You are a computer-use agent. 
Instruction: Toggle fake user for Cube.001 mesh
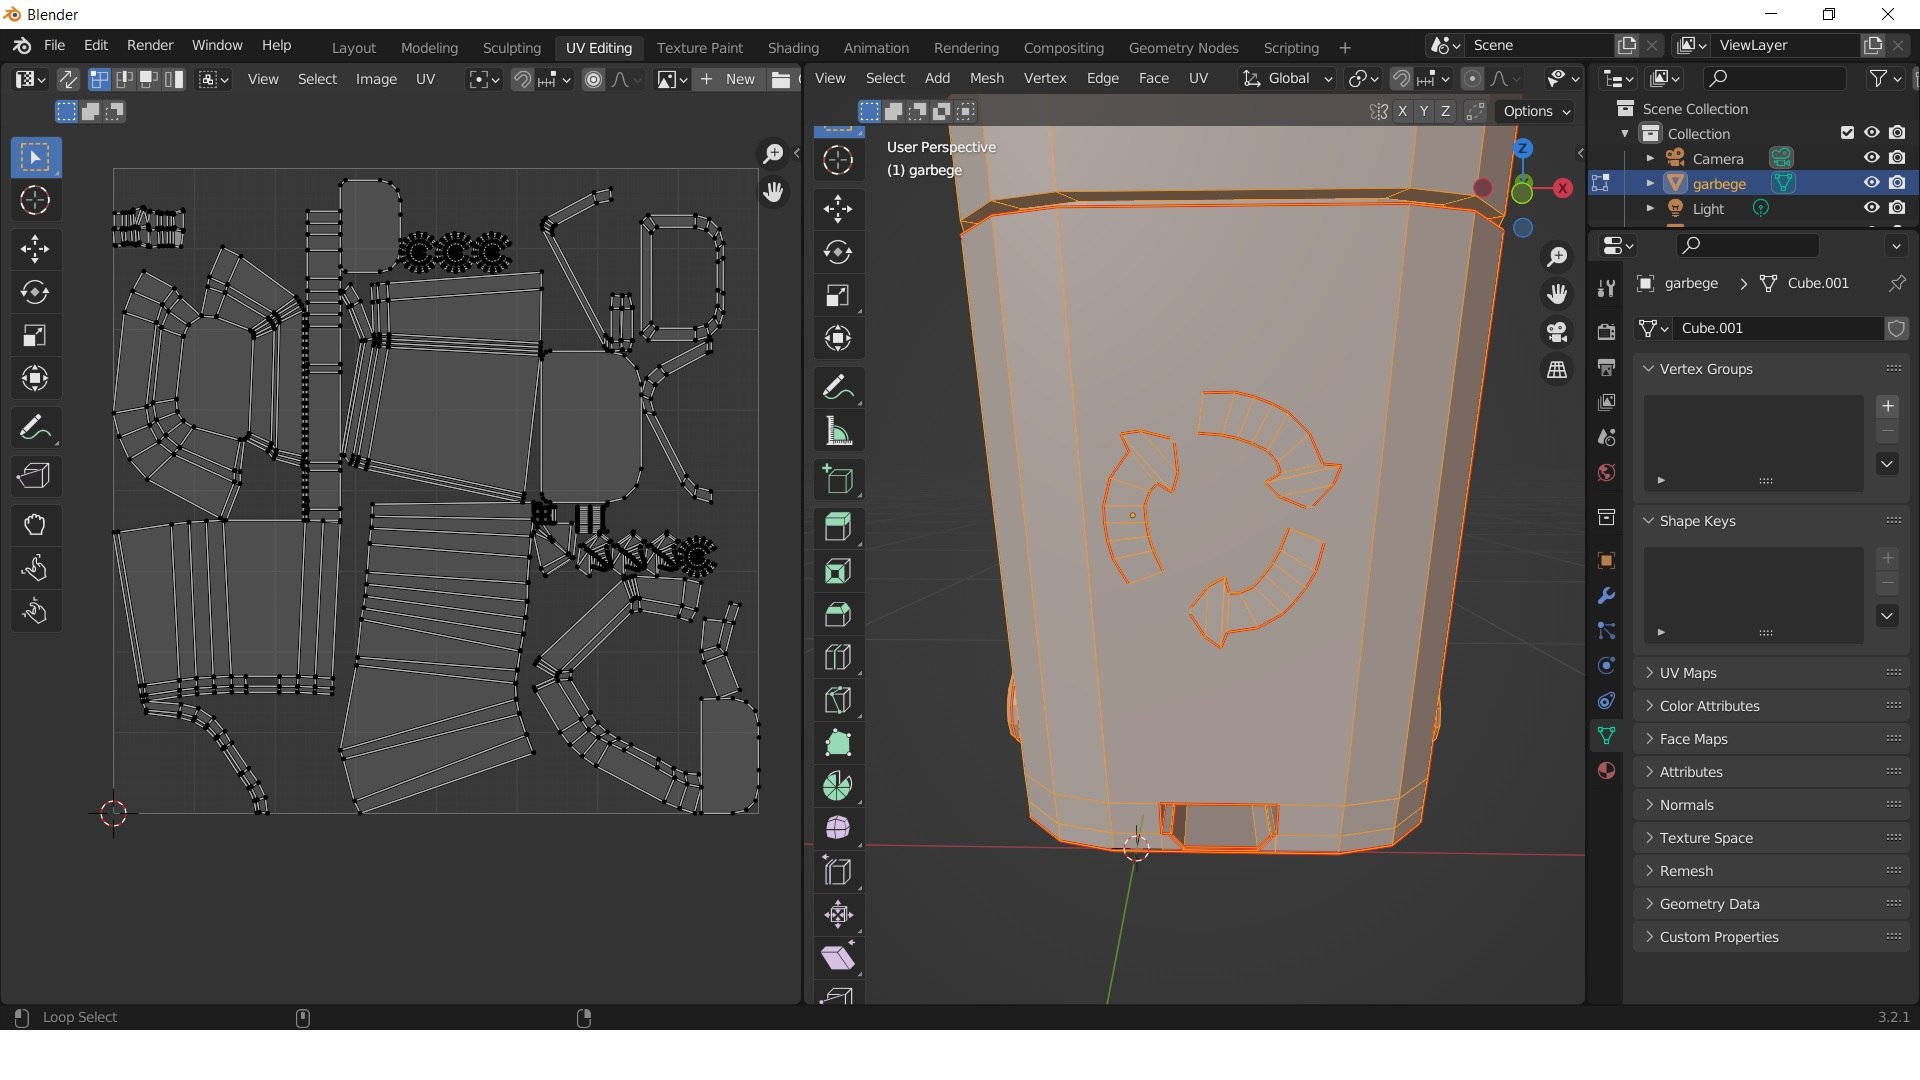[x=1896, y=328]
